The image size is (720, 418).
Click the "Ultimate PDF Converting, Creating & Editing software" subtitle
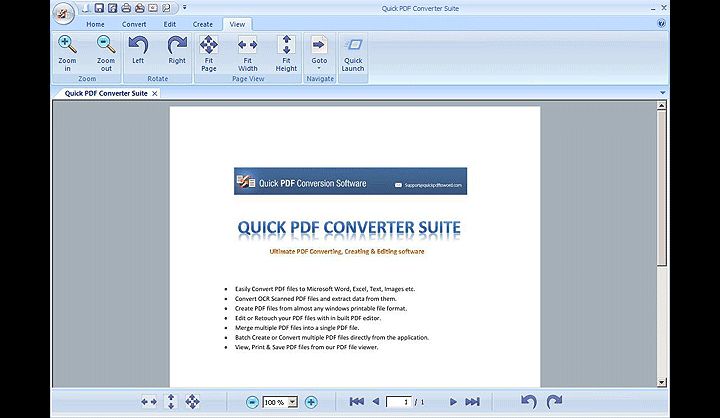[x=347, y=251]
